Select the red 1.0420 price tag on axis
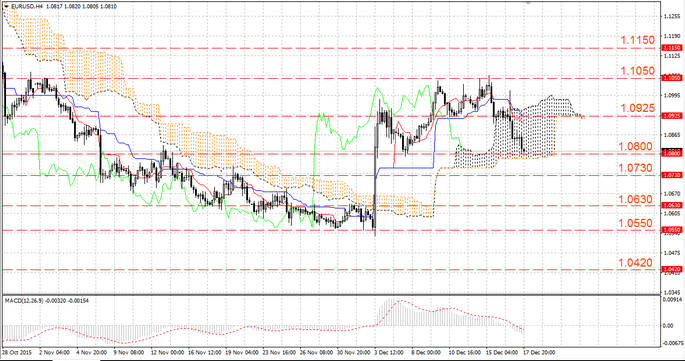The image size is (685, 361). [x=671, y=270]
